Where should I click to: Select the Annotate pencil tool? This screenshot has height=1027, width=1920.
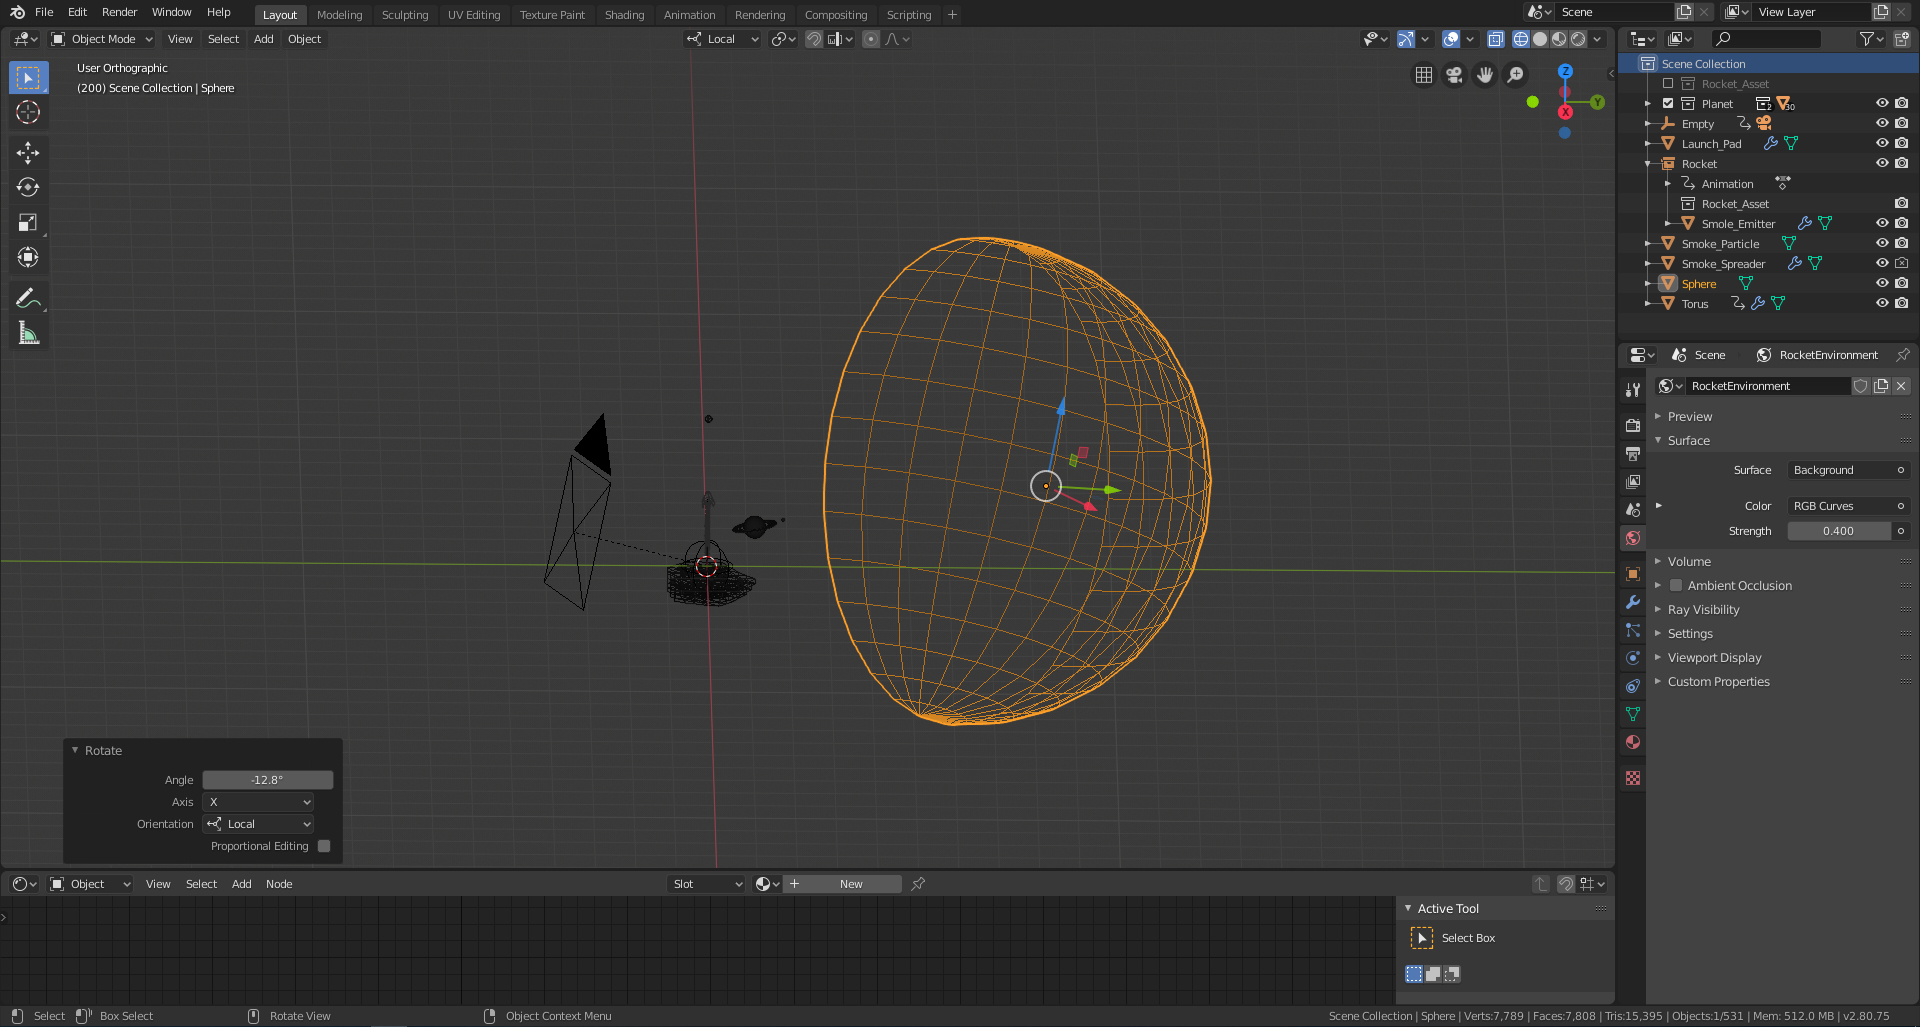28,298
